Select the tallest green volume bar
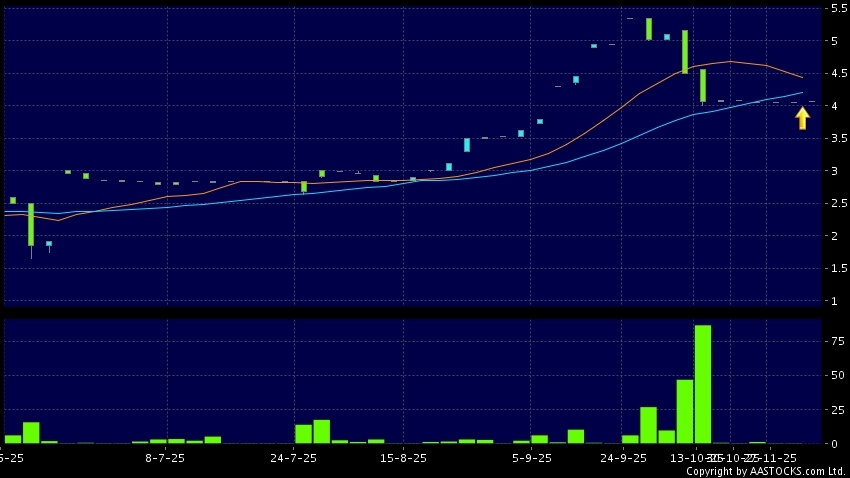The height and width of the screenshot is (478, 850). coord(703,384)
